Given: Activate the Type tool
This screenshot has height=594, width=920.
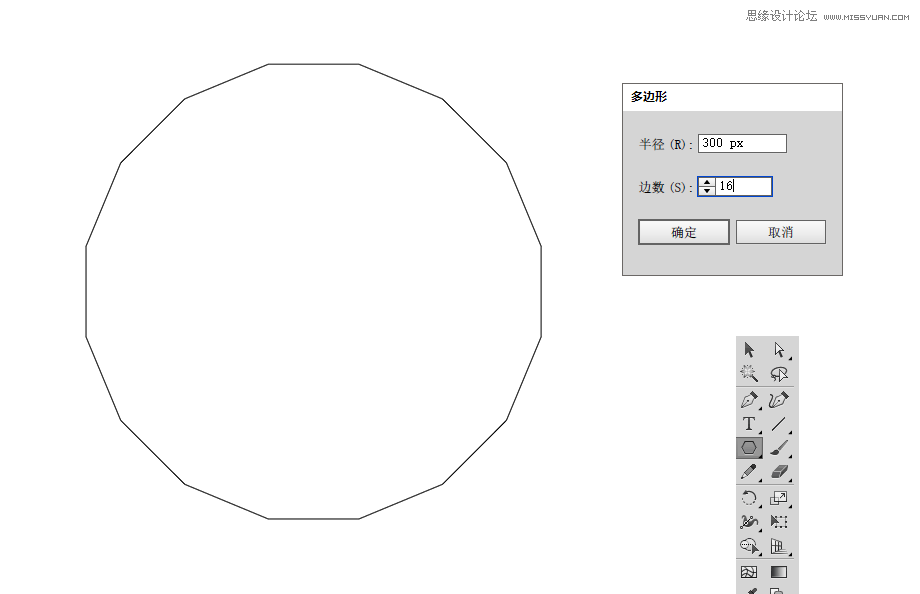Looking at the screenshot, I should pos(750,424).
